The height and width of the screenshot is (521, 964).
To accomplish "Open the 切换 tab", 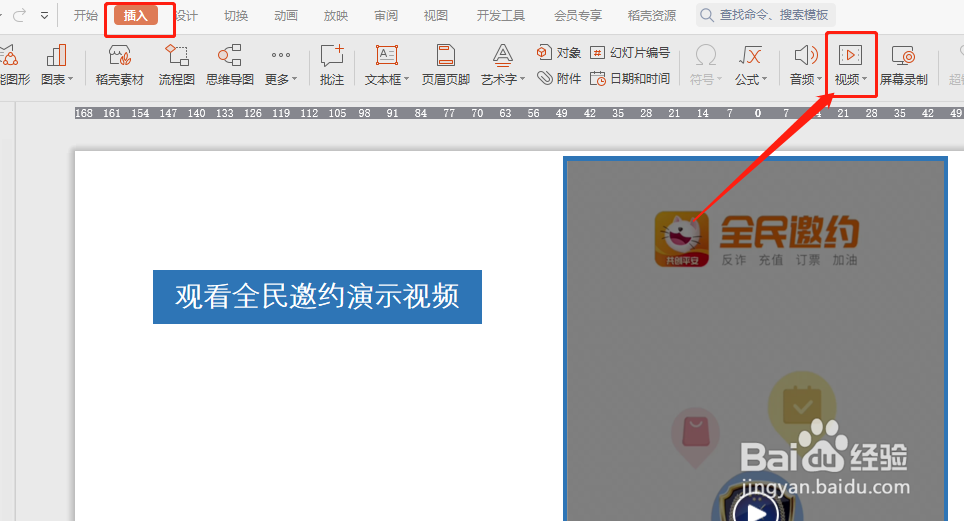I will point(236,15).
